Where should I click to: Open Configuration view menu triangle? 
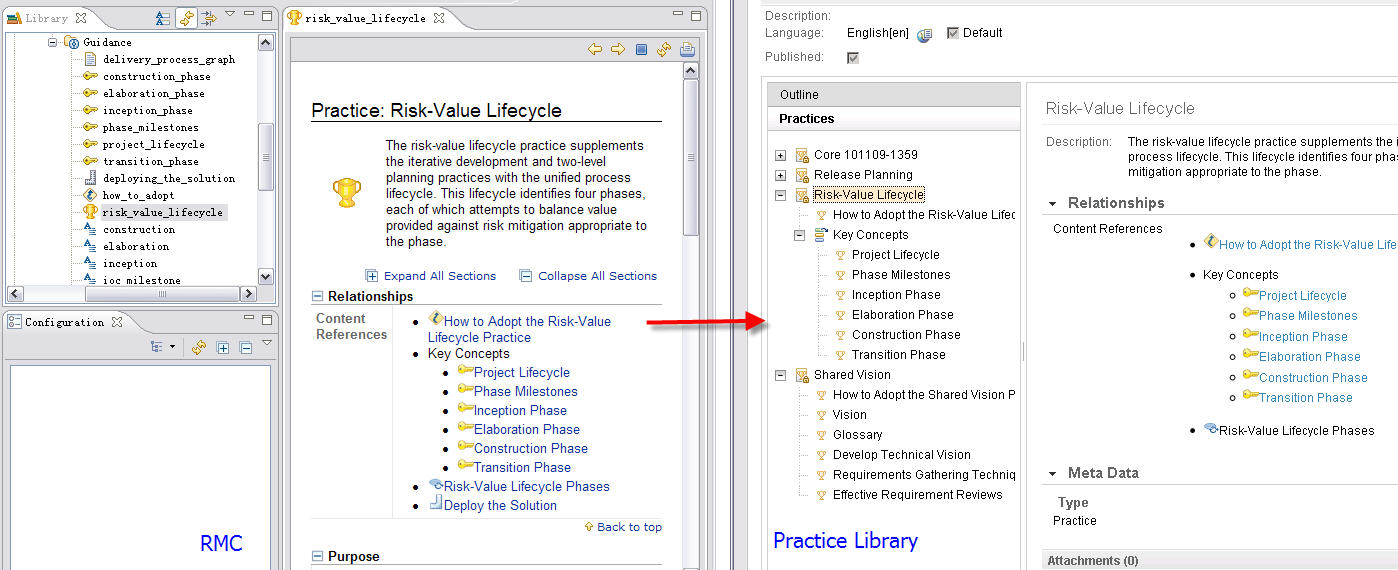267,344
